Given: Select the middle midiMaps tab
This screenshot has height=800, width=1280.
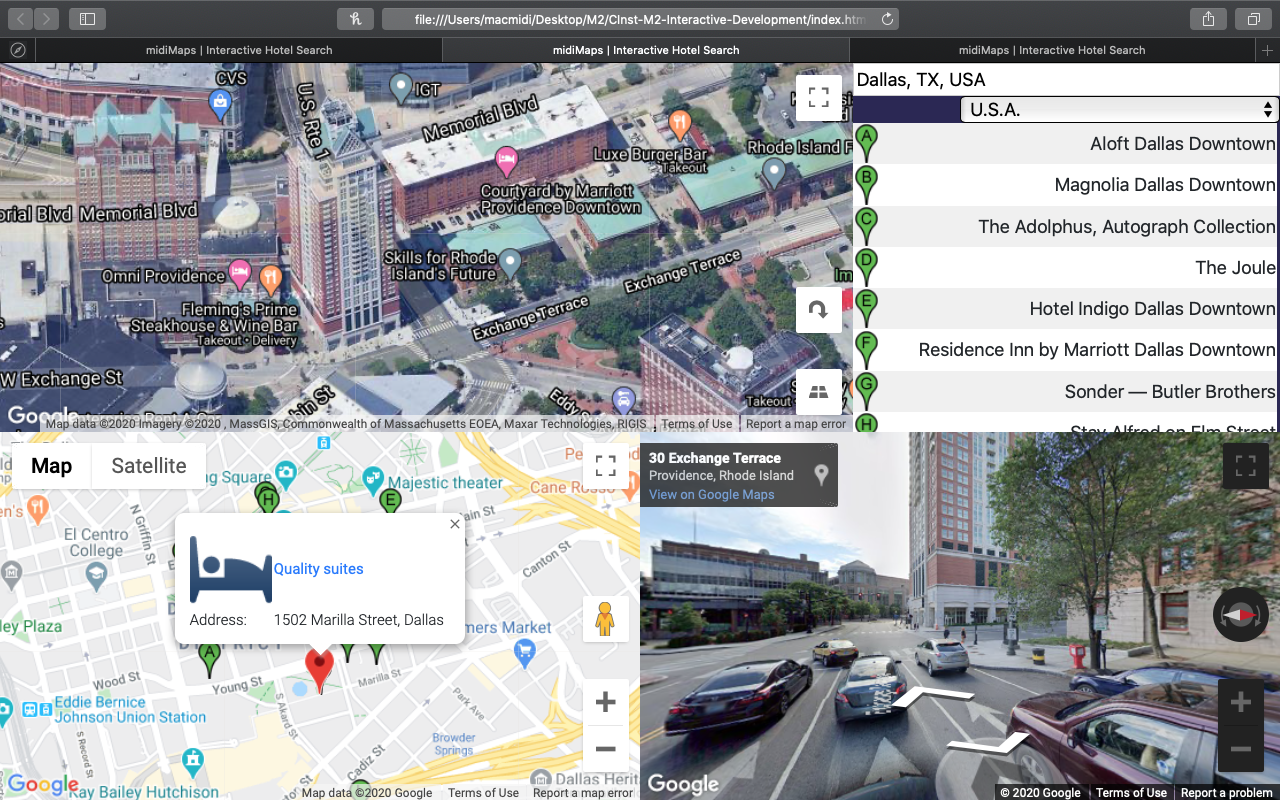Looking at the screenshot, I should point(646,50).
